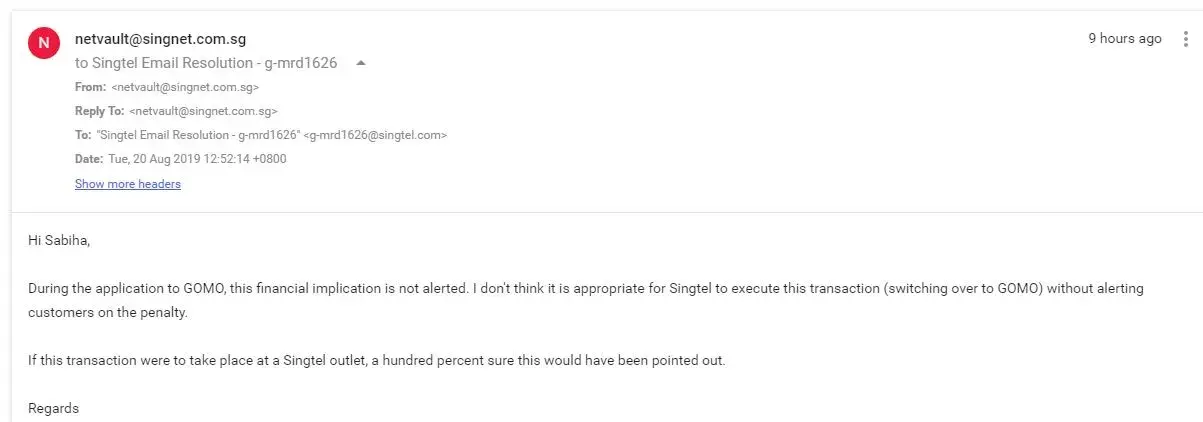Collapse the email header details arrow

tap(361, 63)
